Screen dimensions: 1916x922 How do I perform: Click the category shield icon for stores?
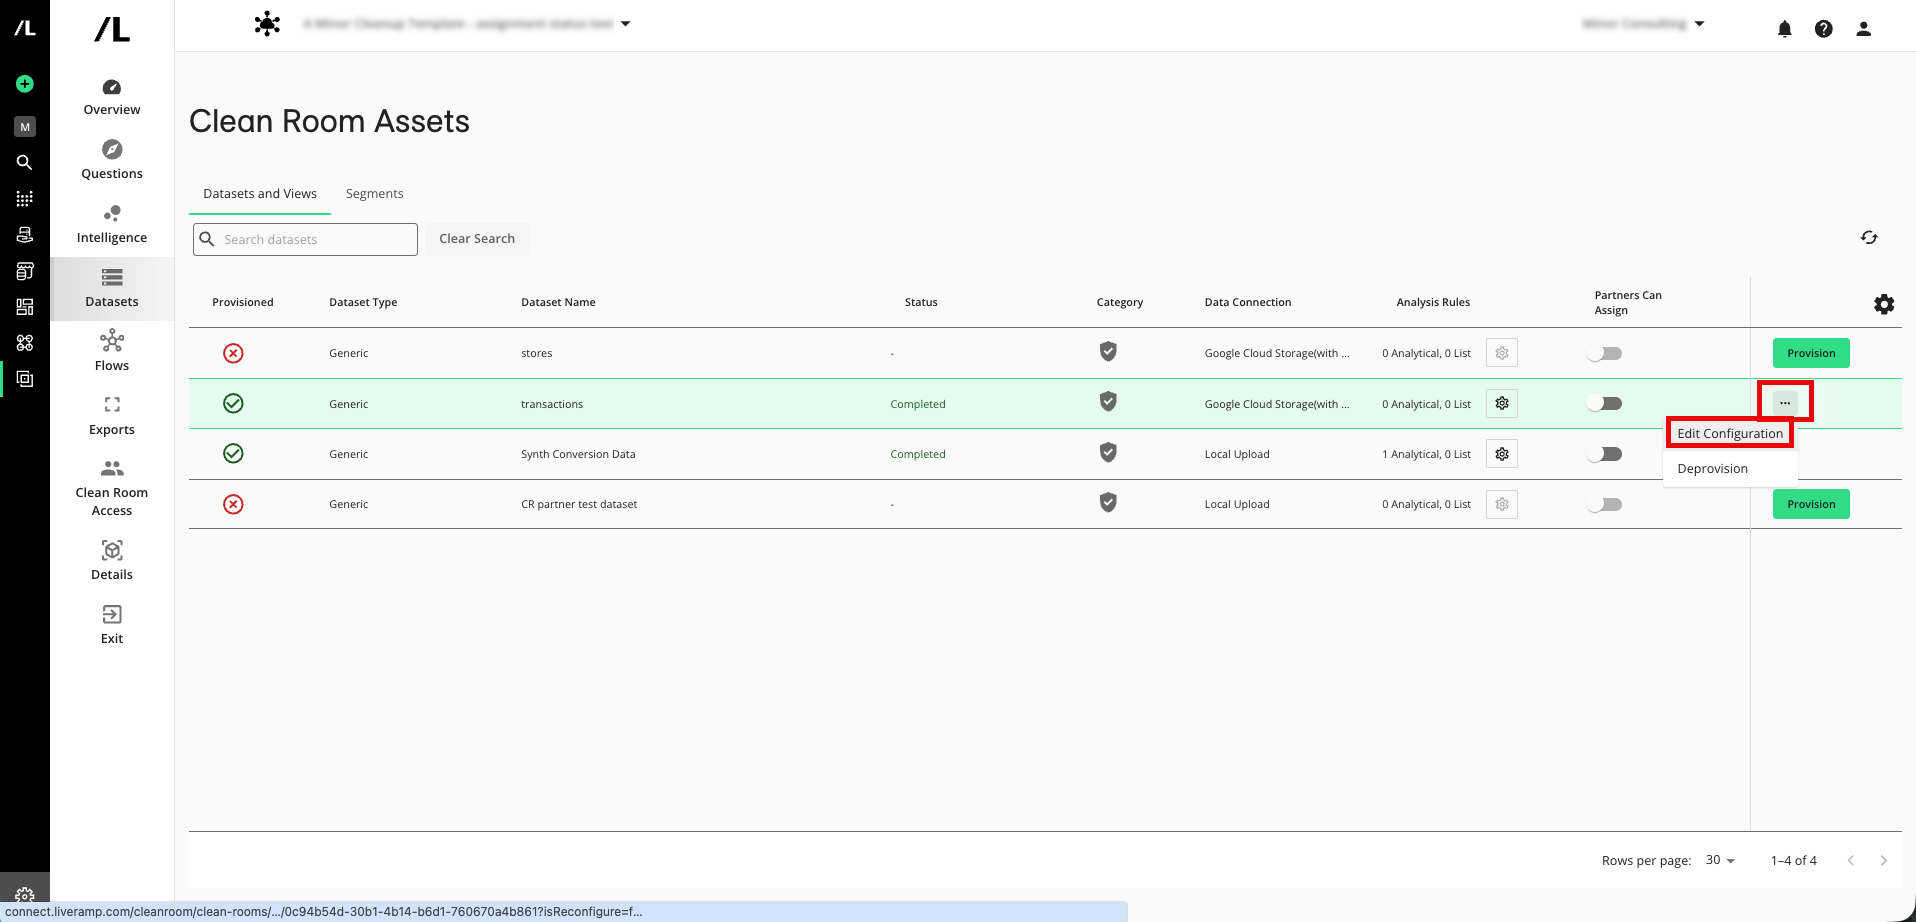tap(1108, 351)
